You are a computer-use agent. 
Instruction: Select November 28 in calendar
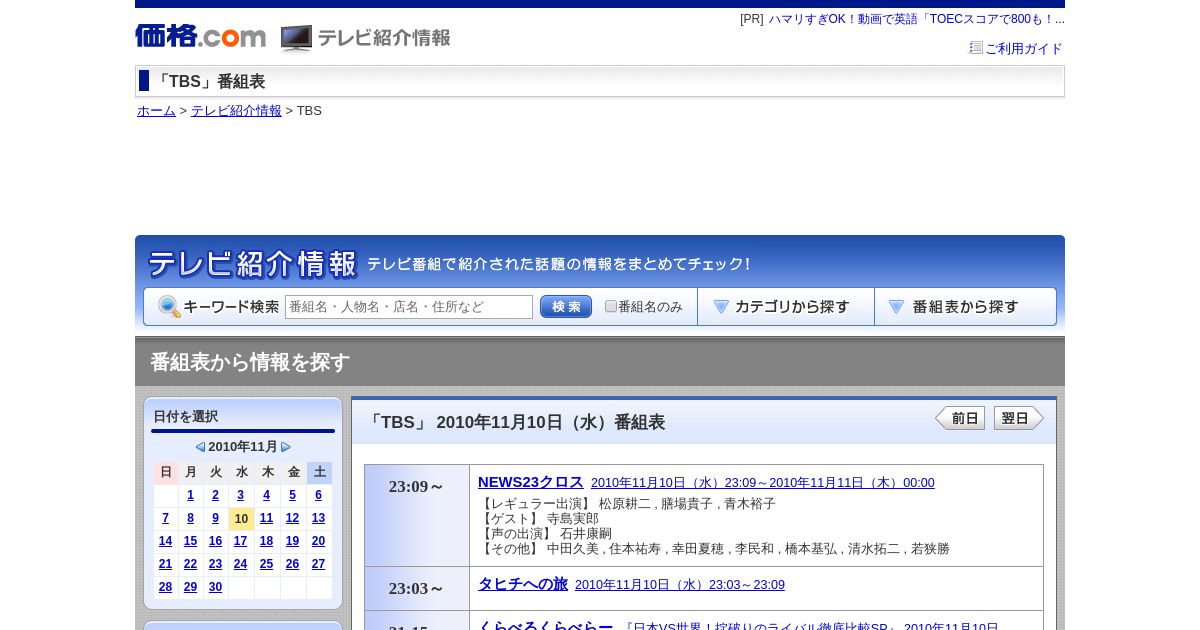click(165, 587)
